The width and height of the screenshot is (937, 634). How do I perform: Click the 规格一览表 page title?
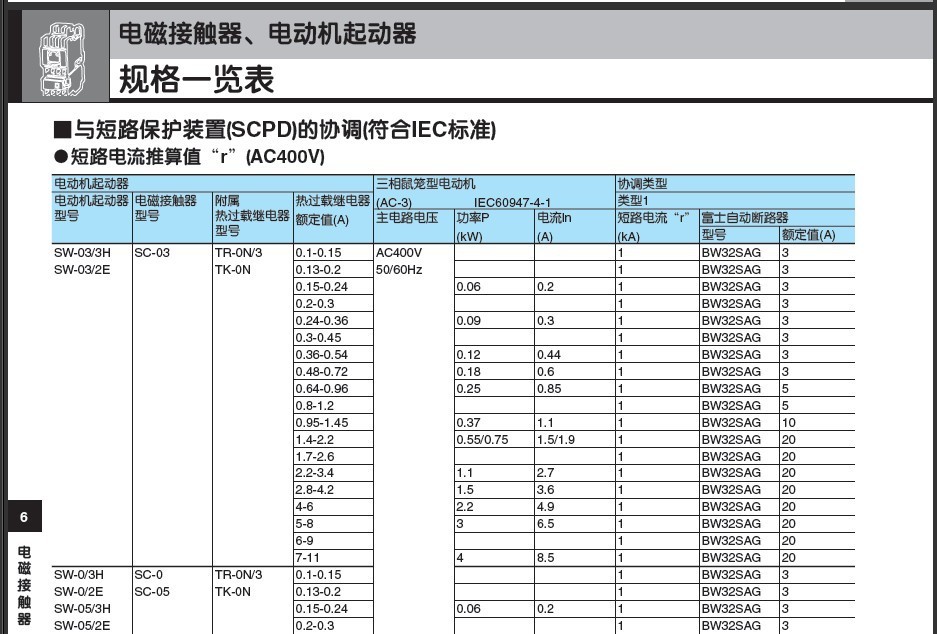[x=196, y=79]
